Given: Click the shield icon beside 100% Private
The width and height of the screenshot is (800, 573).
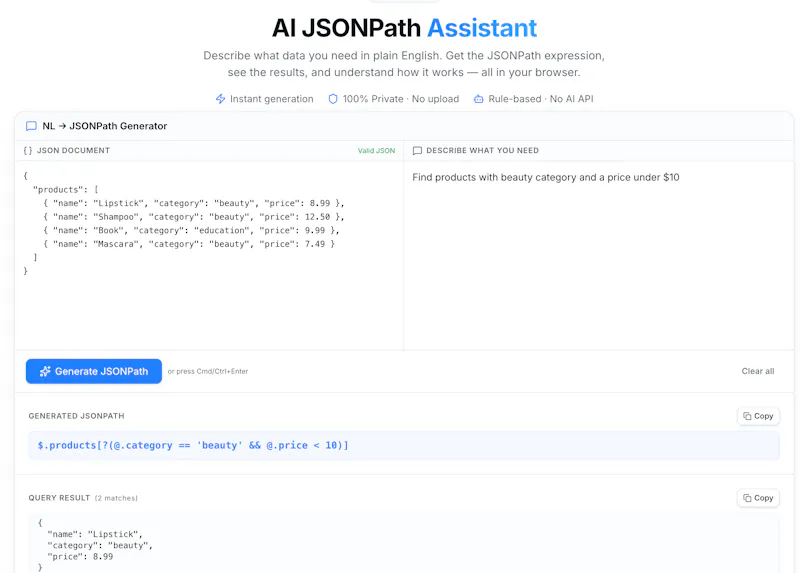Looking at the screenshot, I should pyautogui.click(x=333, y=99).
